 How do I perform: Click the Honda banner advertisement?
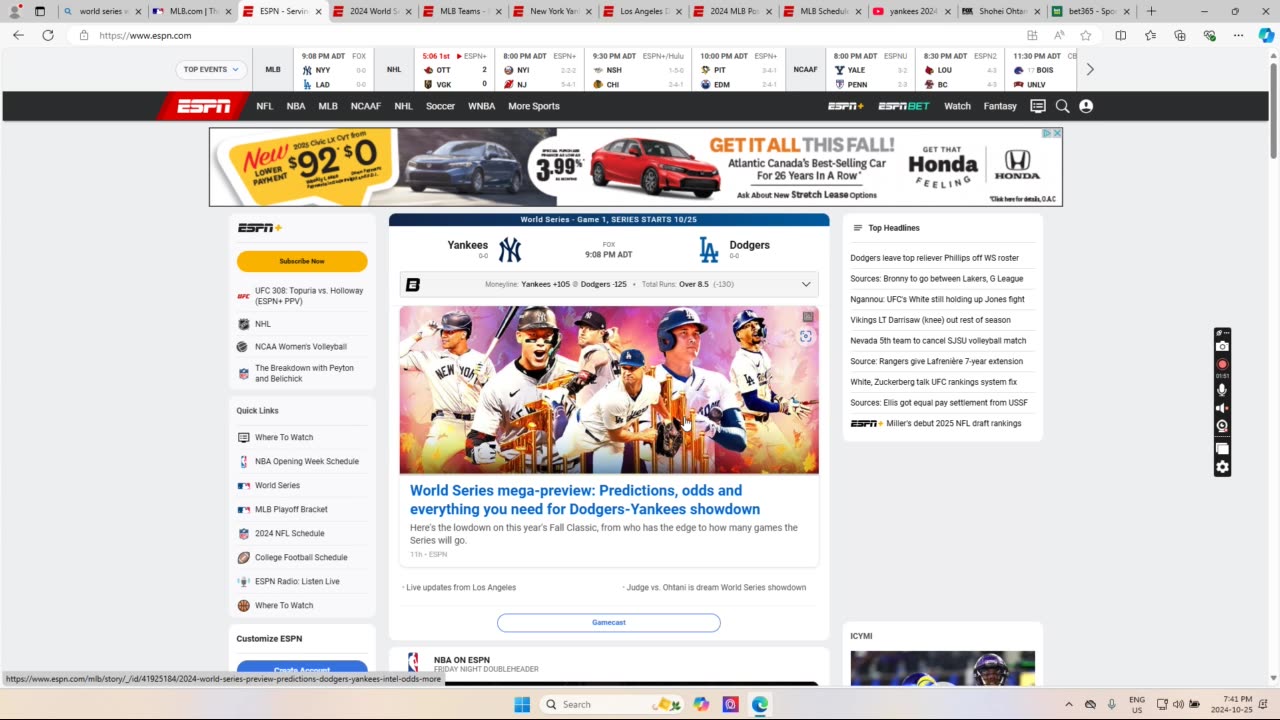[x=635, y=167]
